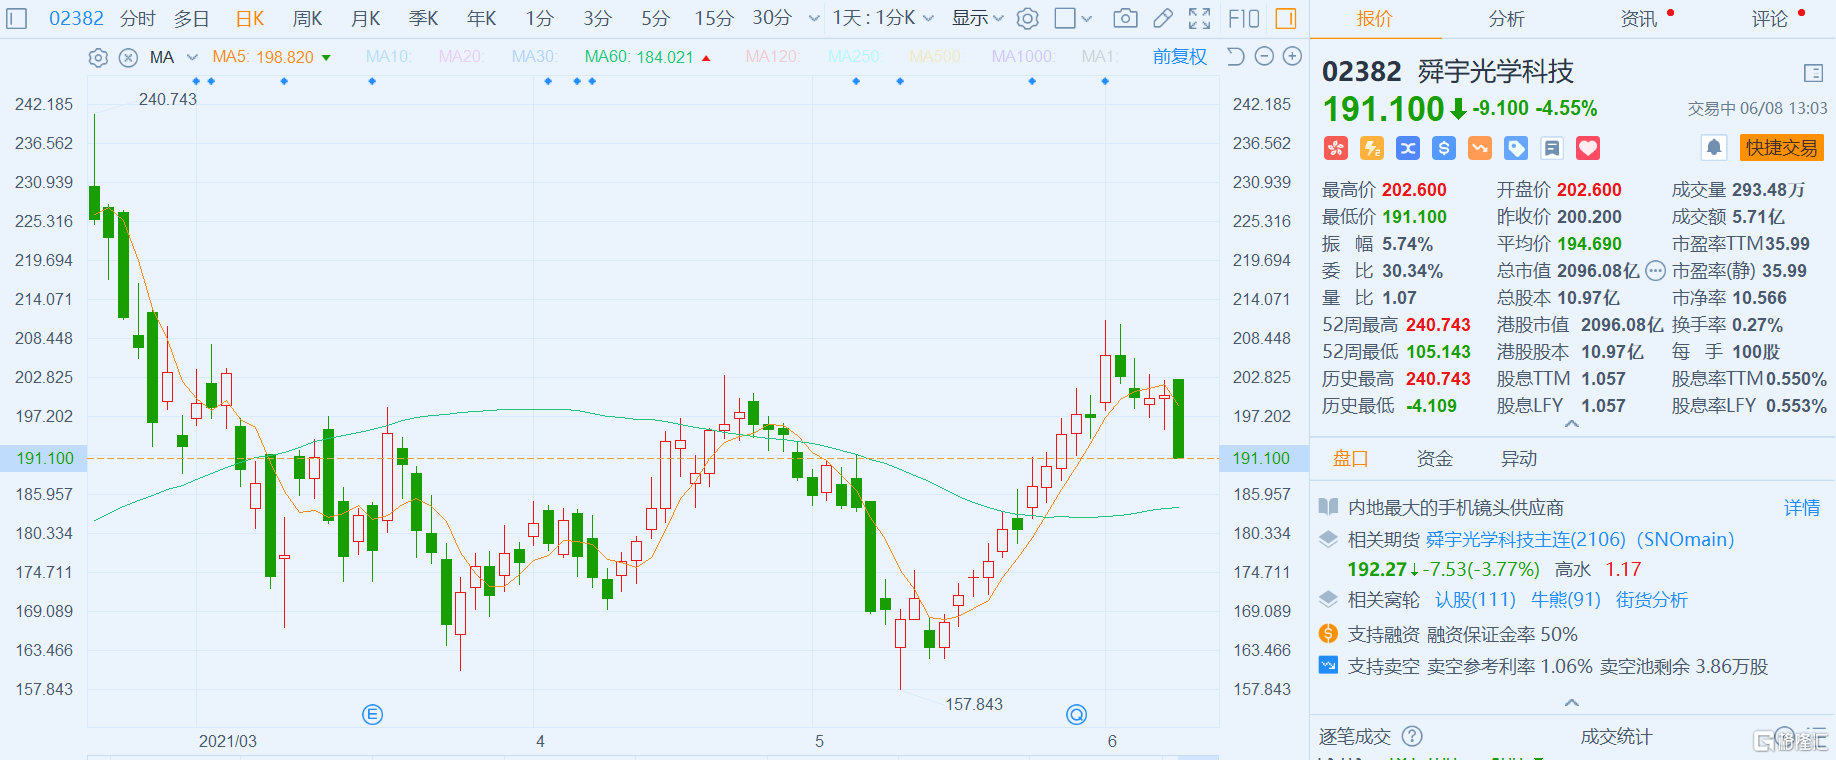The width and height of the screenshot is (1836, 760).
Task: Open the price alert bell
Action: click(1714, 148)
